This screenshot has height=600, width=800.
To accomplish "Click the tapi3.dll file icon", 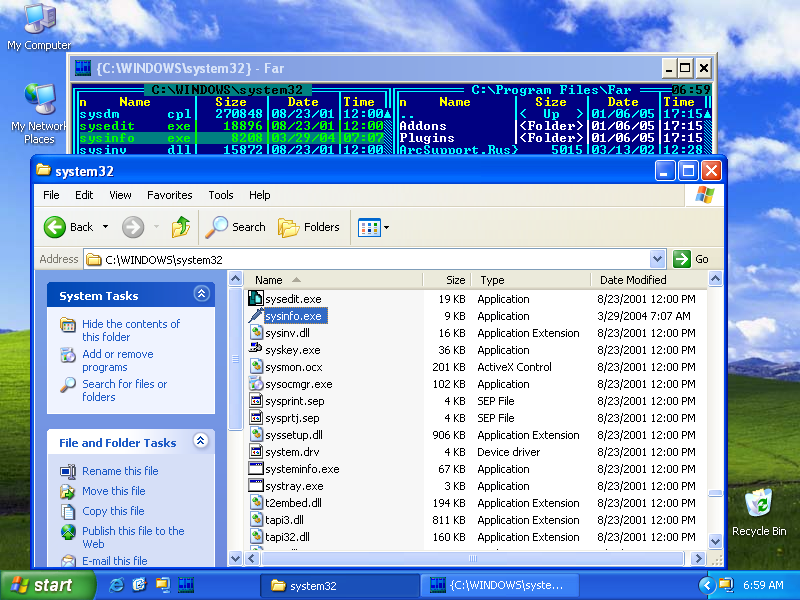I will [x=256, y=519].
